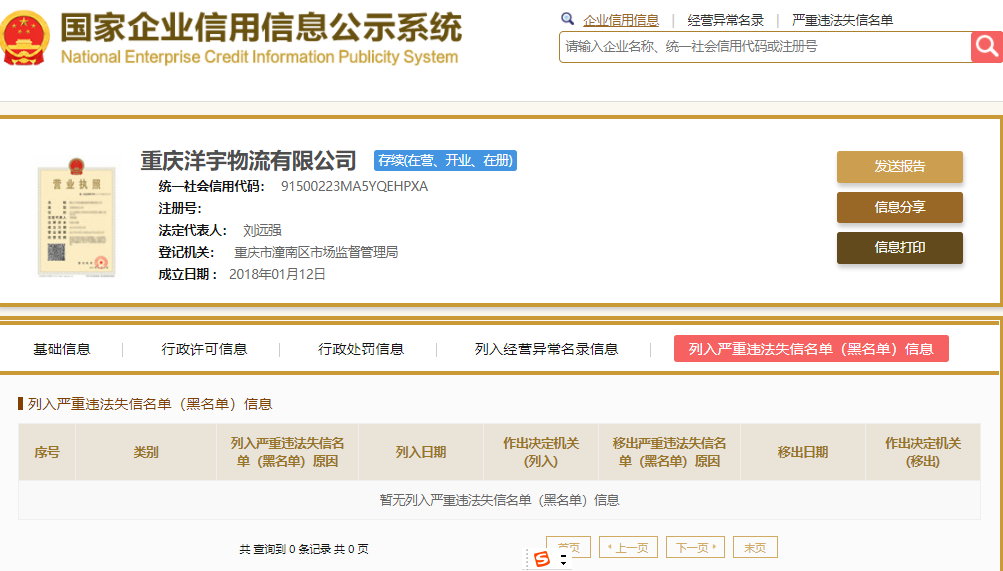Click the 存续(在营、开业、在册) status badge
This screenshot has height=571, width=1003.
click(x=445, y=160)
